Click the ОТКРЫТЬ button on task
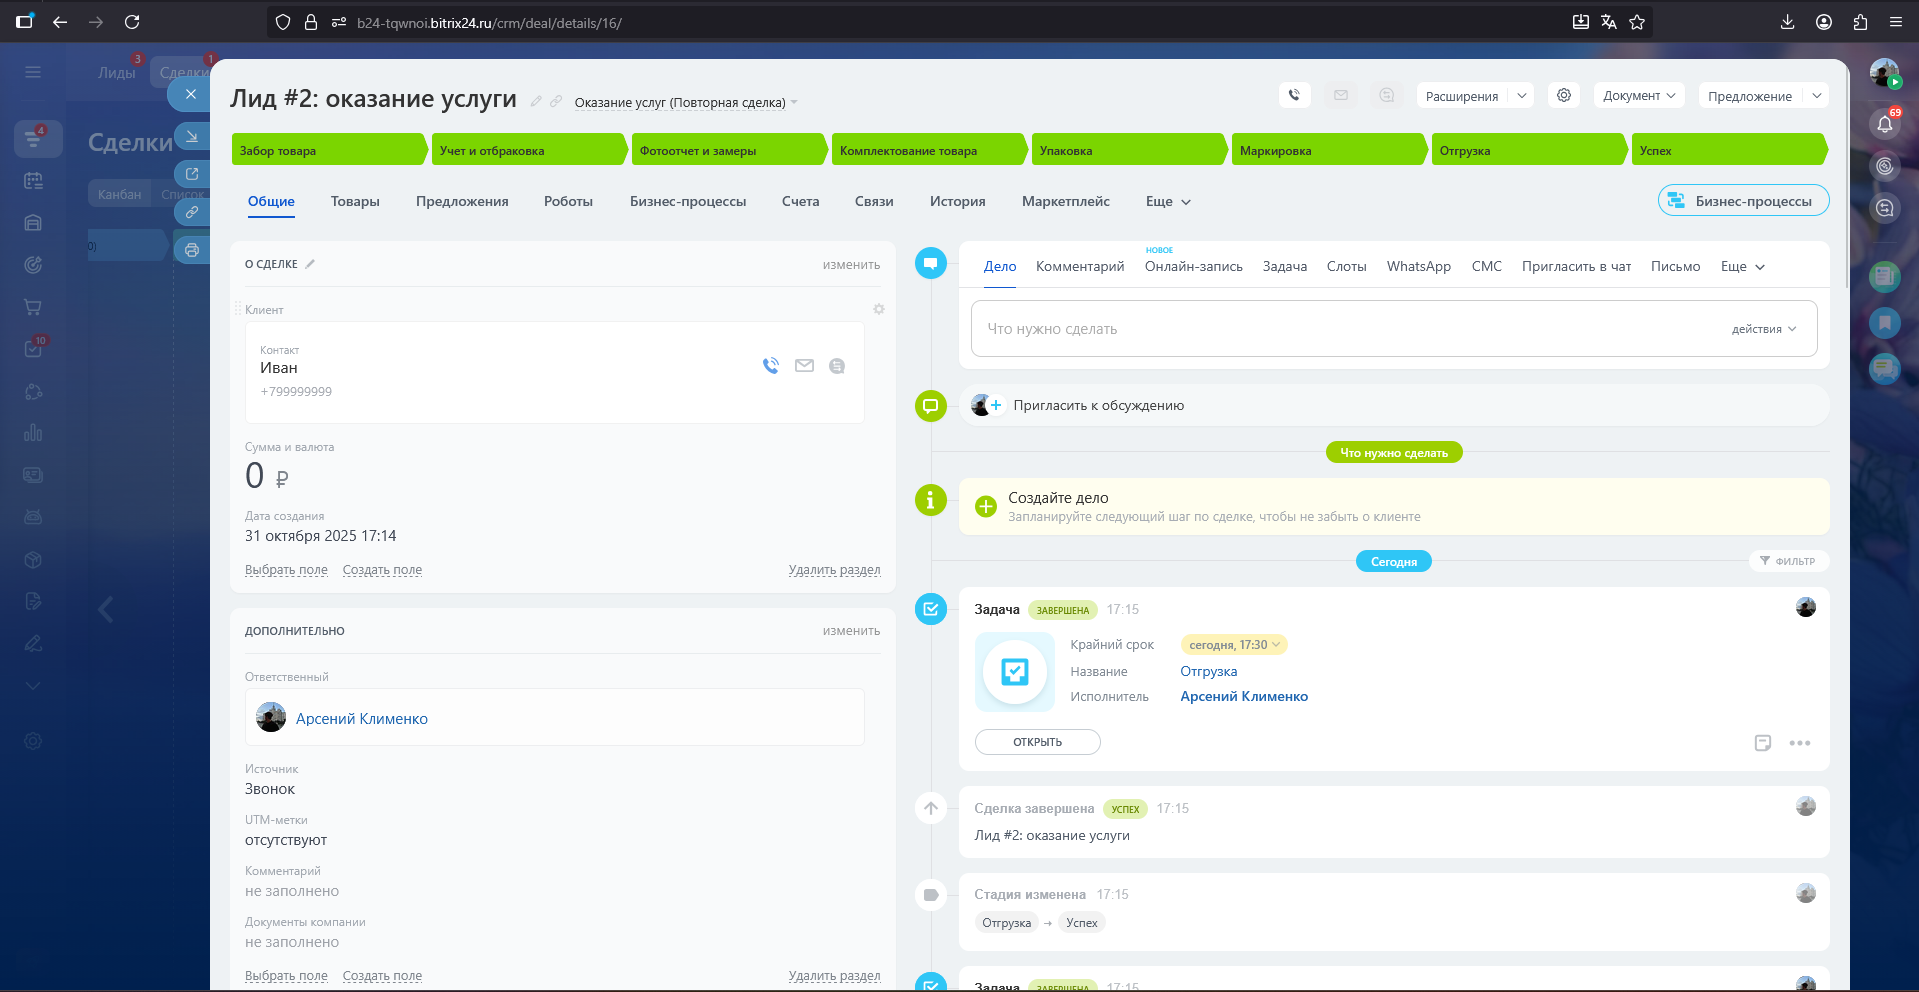Screen dimensions: 1919x992 [1037, 742]
